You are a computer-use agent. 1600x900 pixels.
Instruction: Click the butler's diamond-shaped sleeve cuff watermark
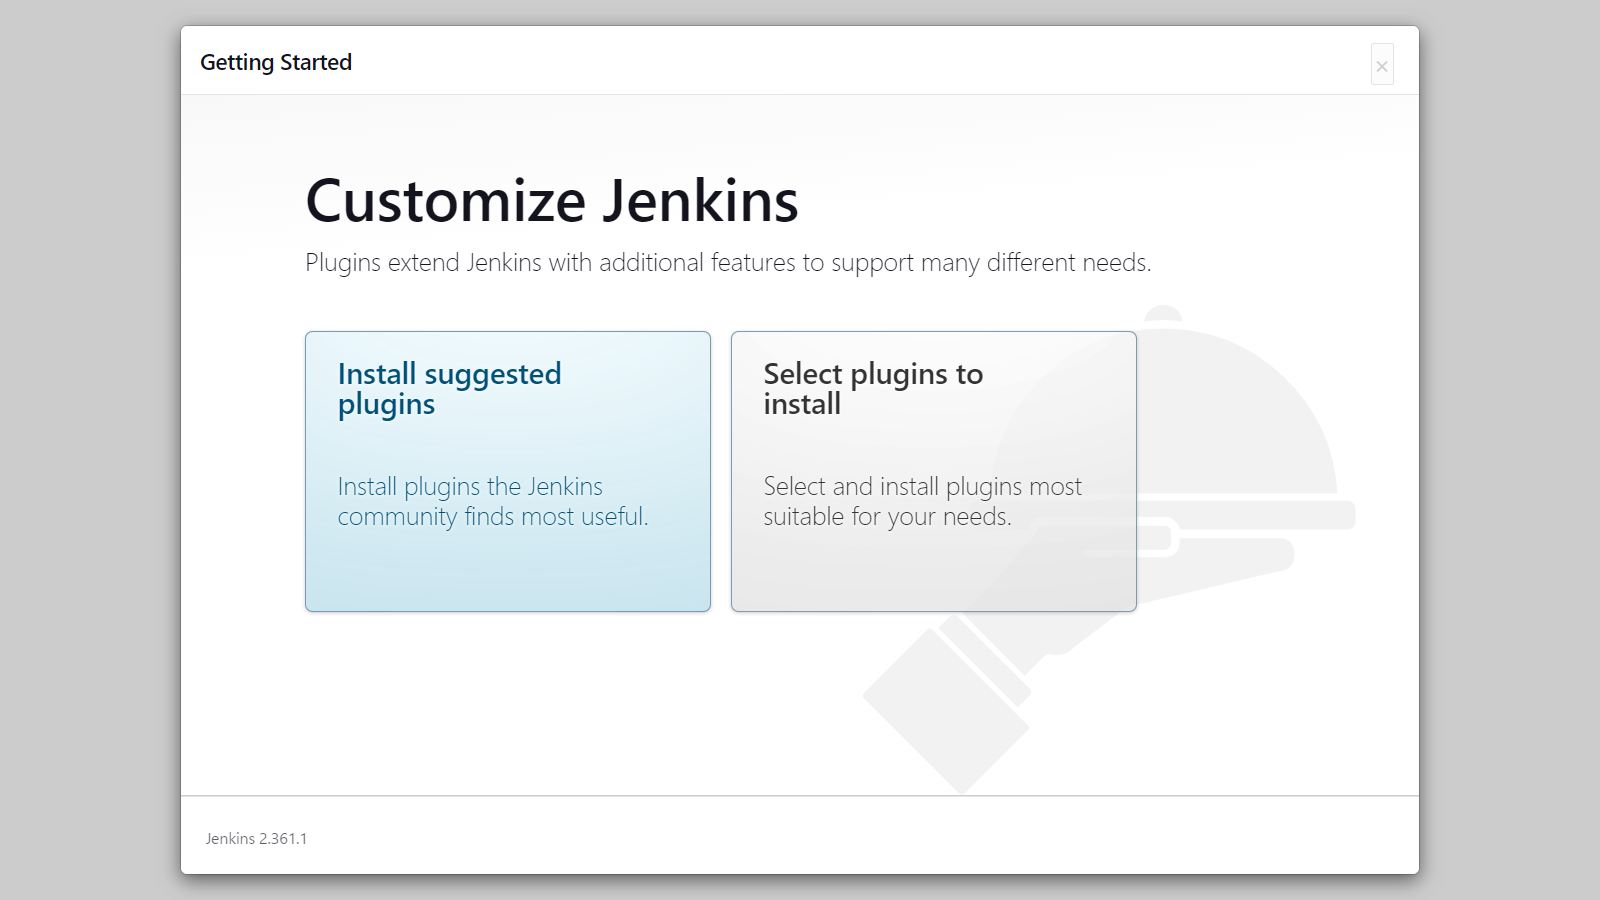[x=945, y=710]
